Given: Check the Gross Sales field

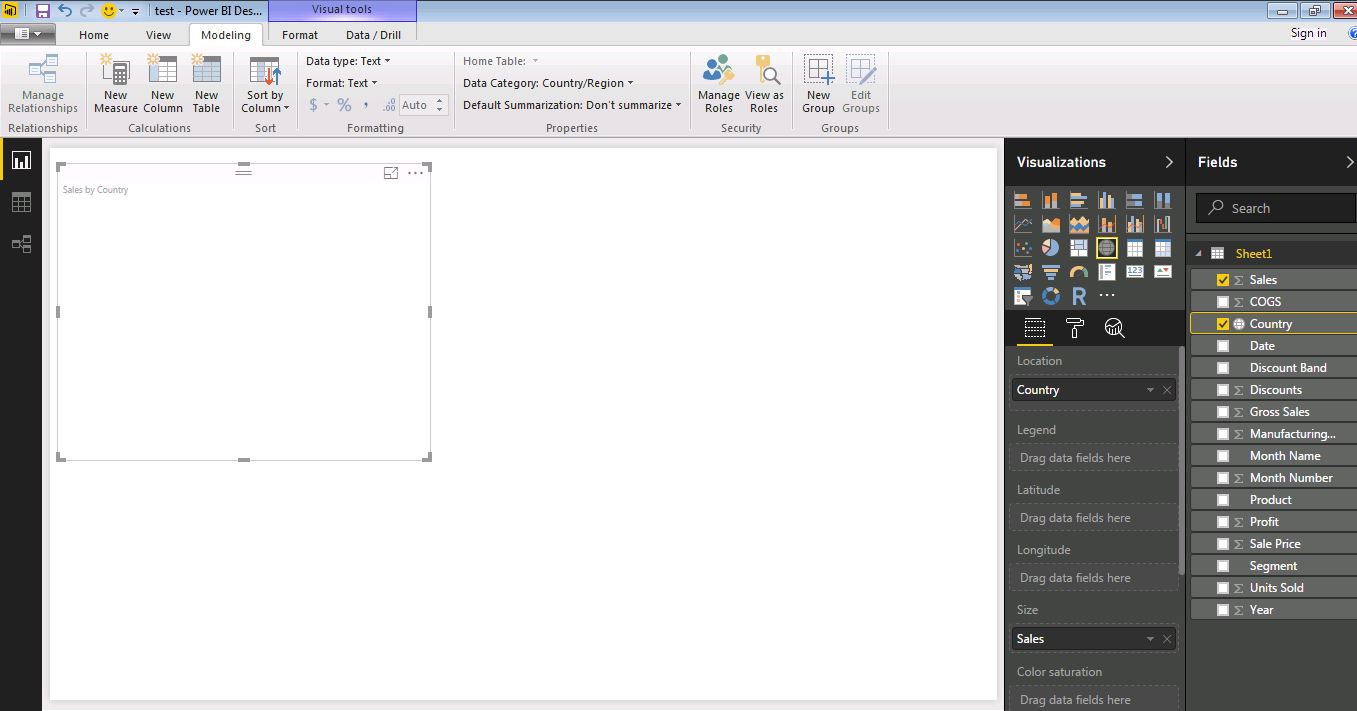Looking at the screenshot, I should (1222, 412).
